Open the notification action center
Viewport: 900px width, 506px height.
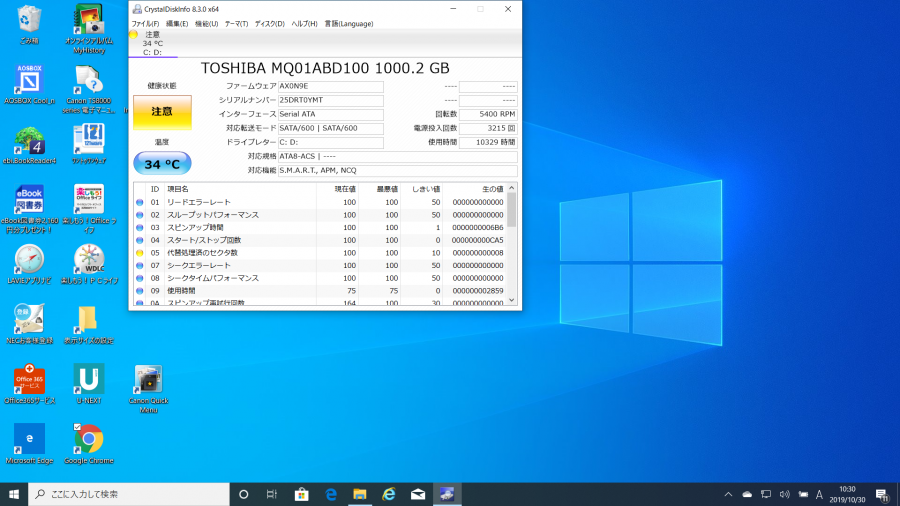pos(882,494)
